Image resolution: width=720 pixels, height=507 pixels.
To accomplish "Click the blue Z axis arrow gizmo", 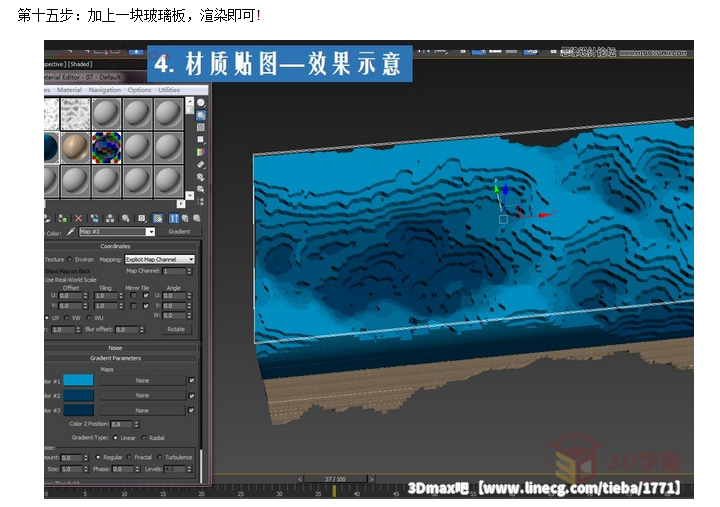I will point(506,190).
